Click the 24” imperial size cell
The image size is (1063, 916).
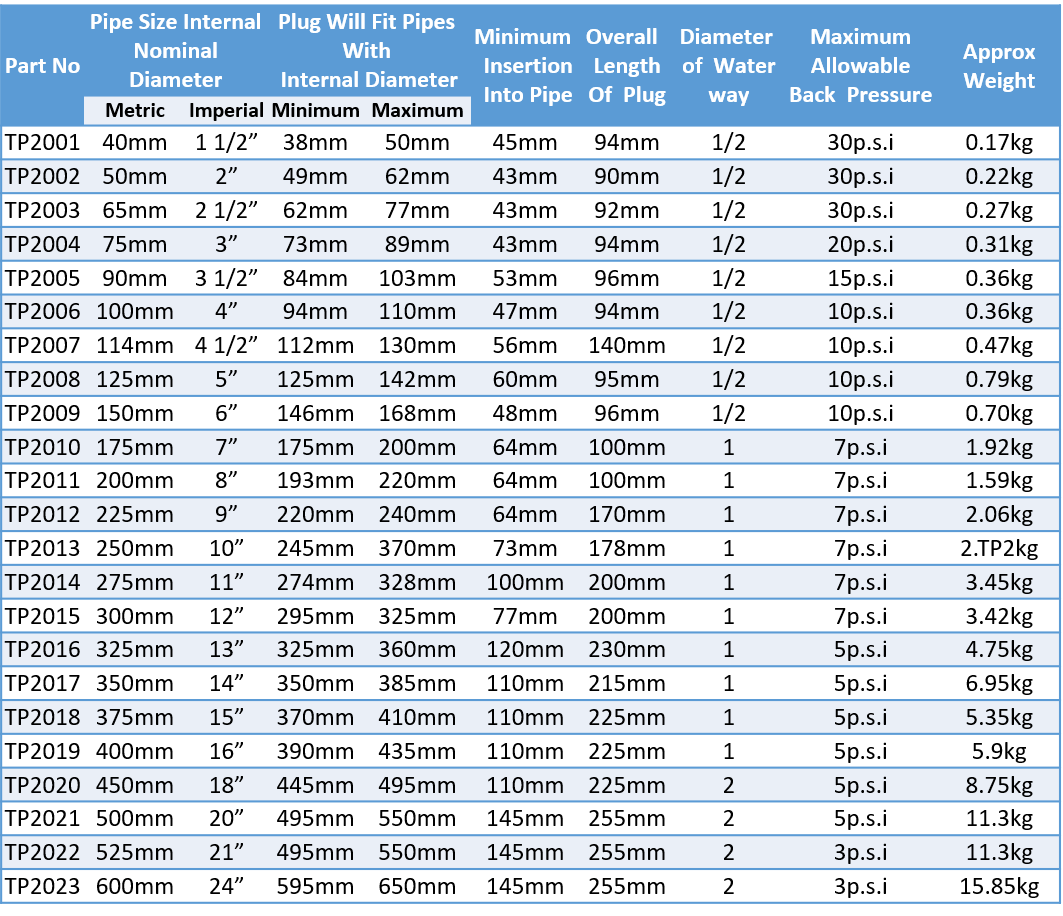click(226, 885)
